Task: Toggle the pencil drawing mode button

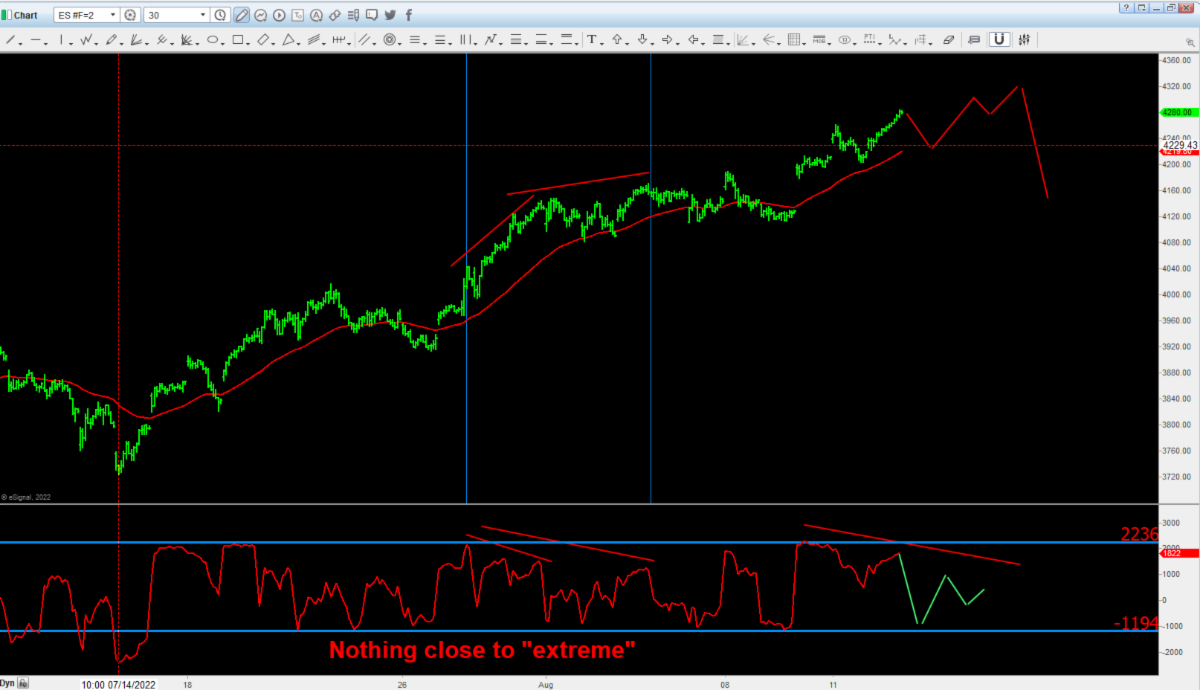Action: (241, 15)
